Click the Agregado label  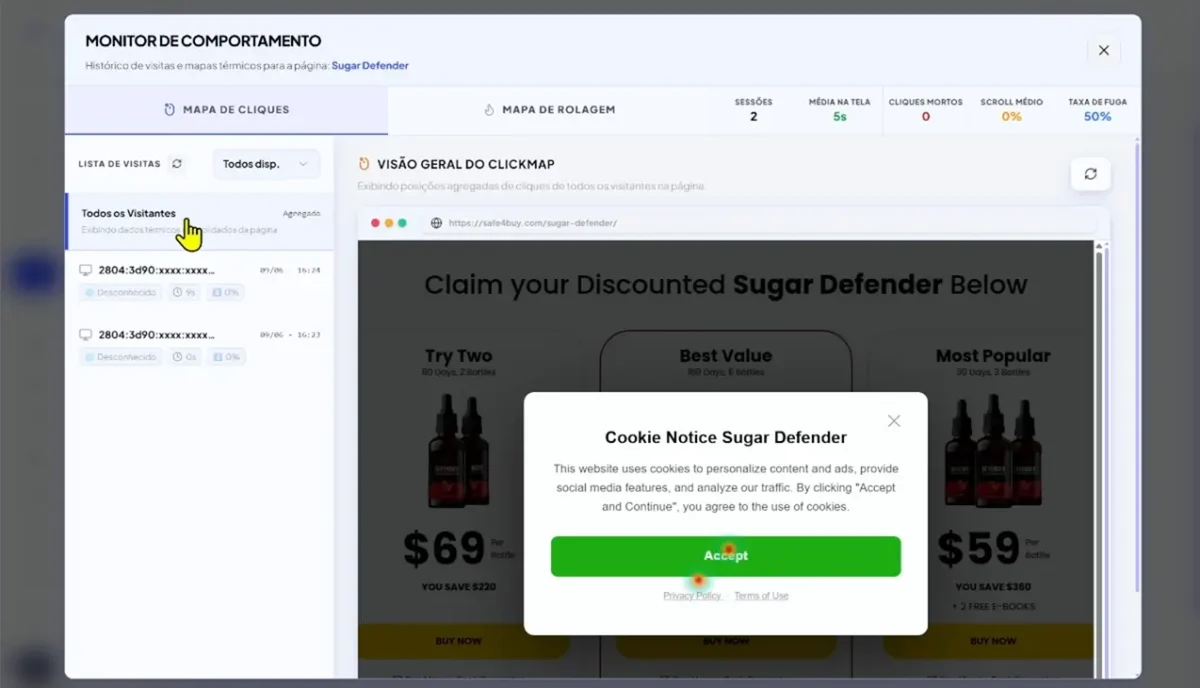coord(301,214)
